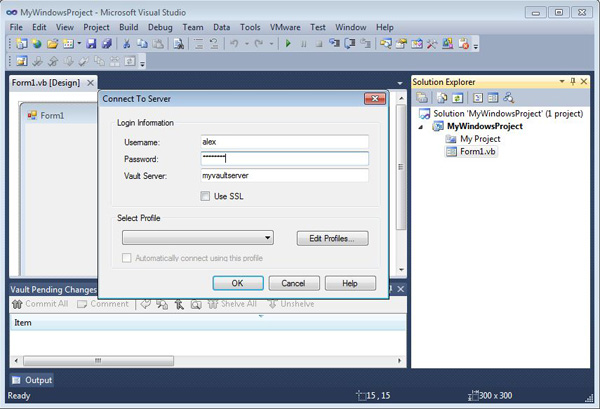
Task: Switch to the Form1.vb [Design] tab
Action: tap(46, 82)
